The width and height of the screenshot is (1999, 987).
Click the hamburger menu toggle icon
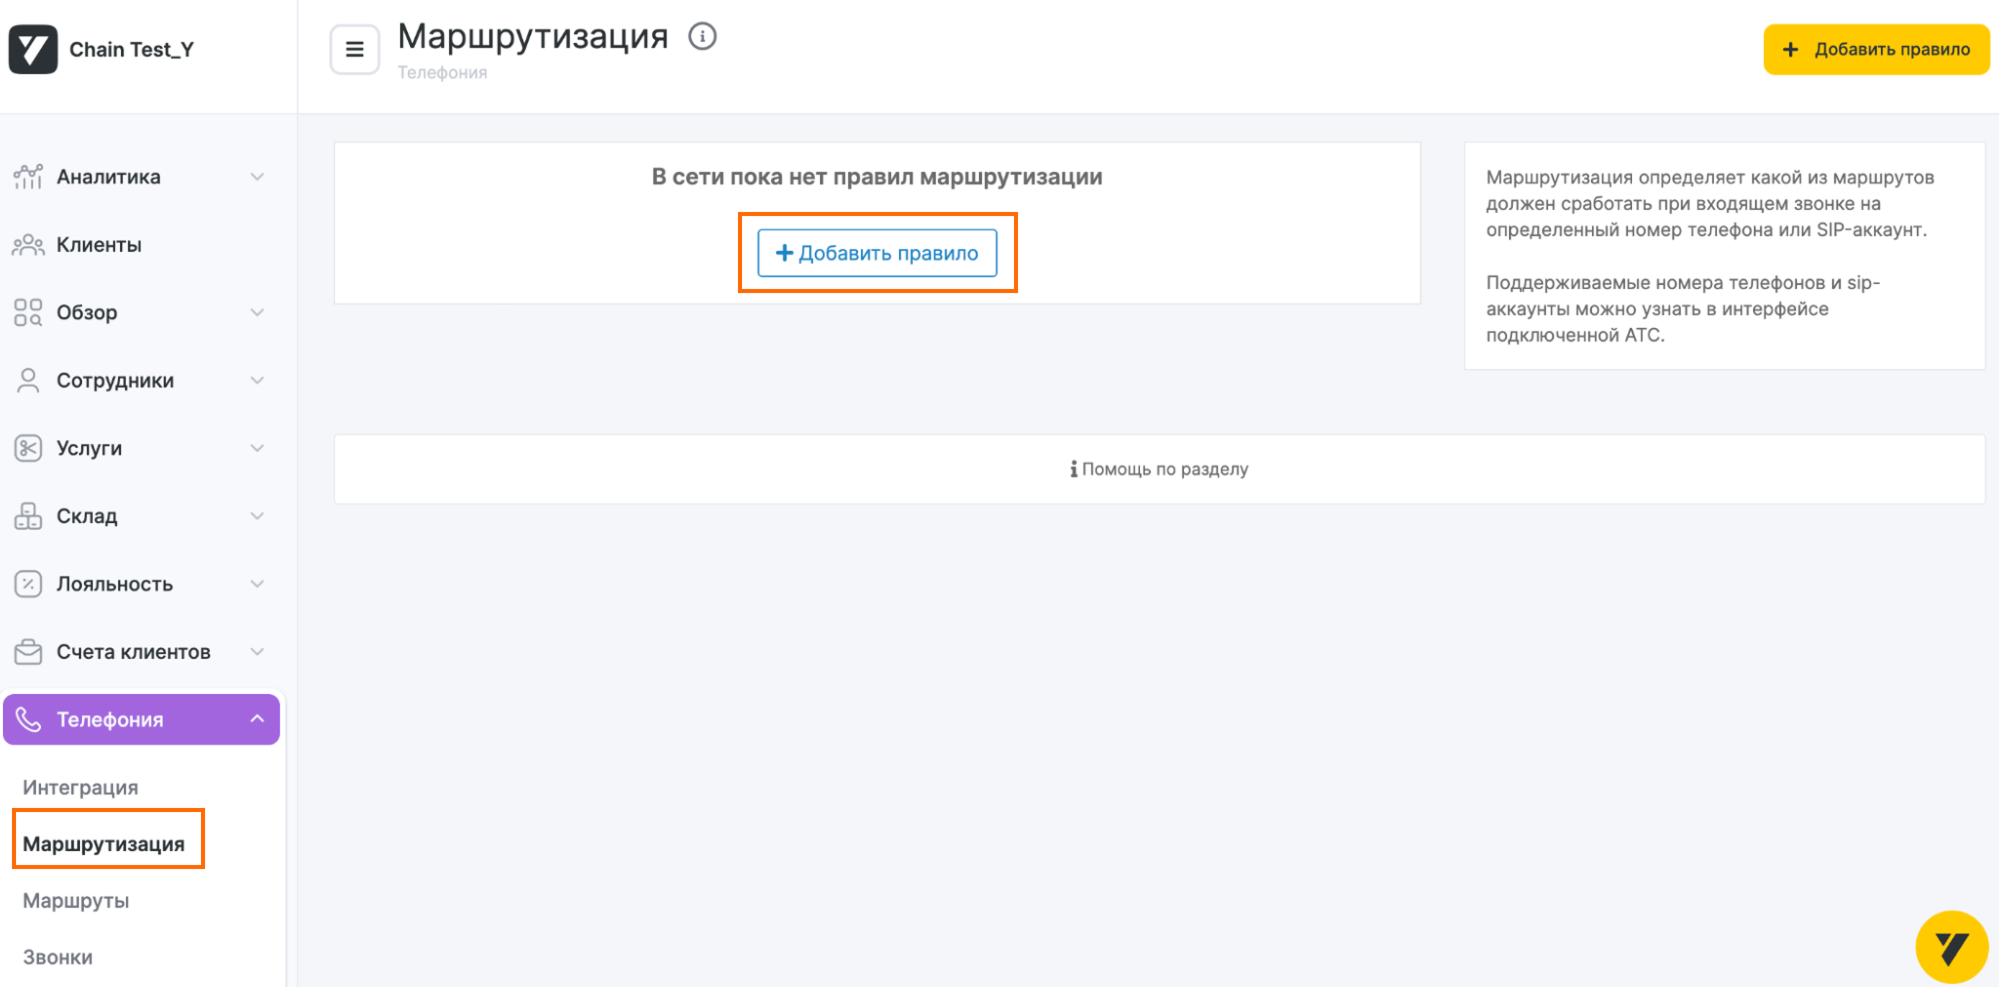click(x=354, y=49)
